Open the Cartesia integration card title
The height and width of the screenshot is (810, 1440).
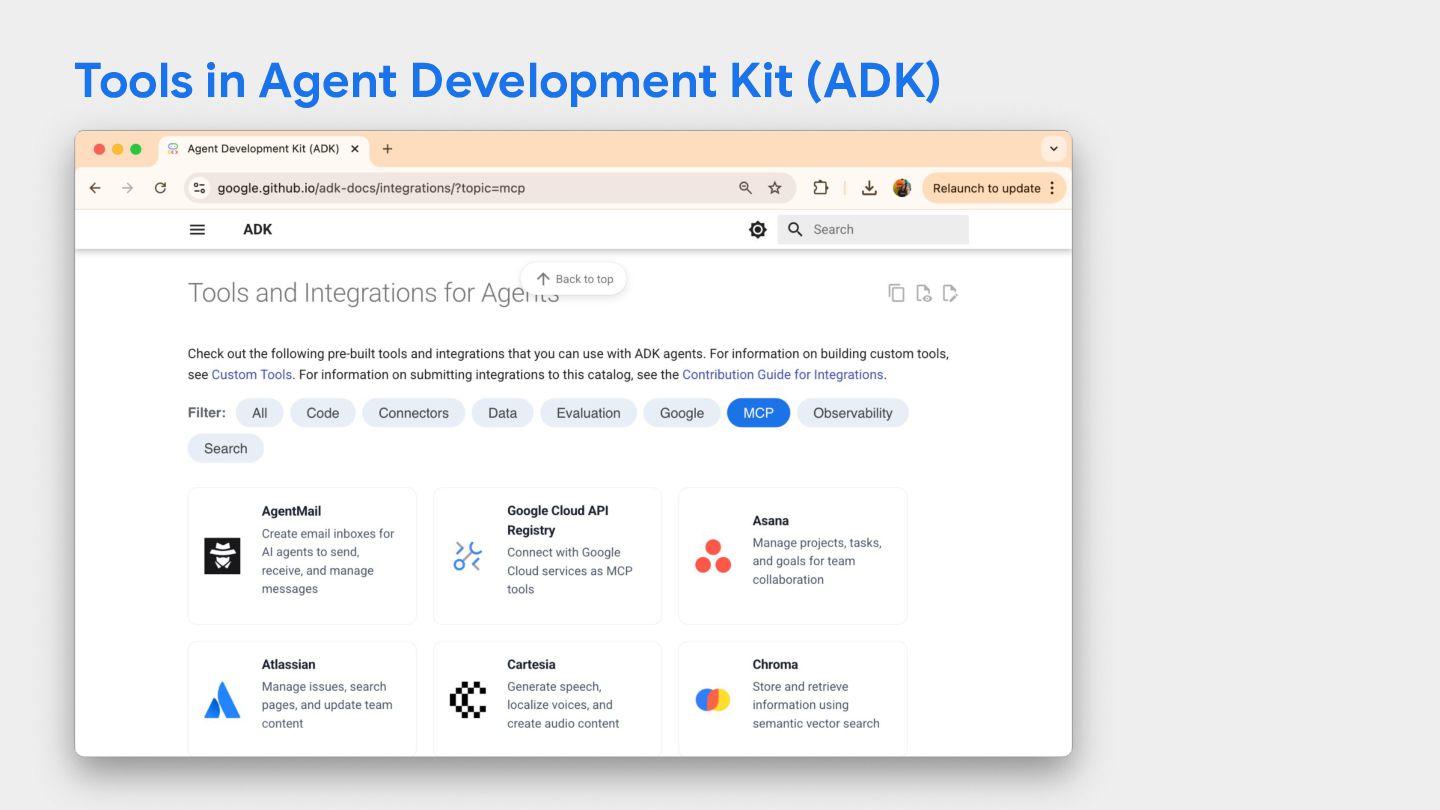tap(531, 664)
